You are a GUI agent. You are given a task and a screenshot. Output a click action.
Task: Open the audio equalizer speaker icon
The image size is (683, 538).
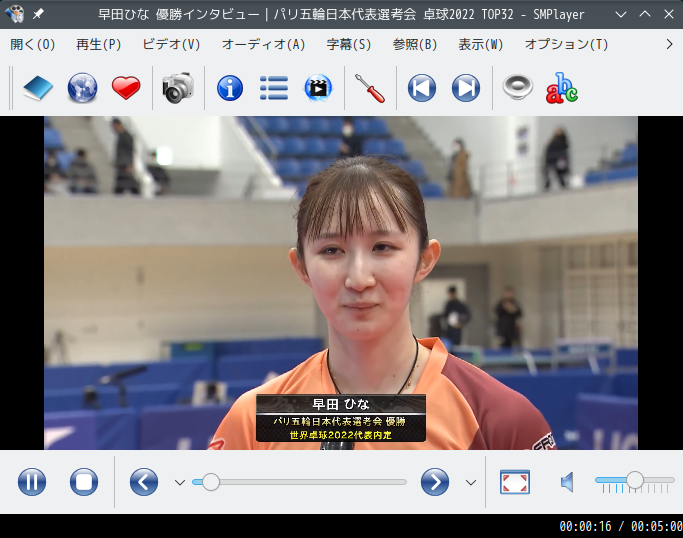click(x=517, y=87)
